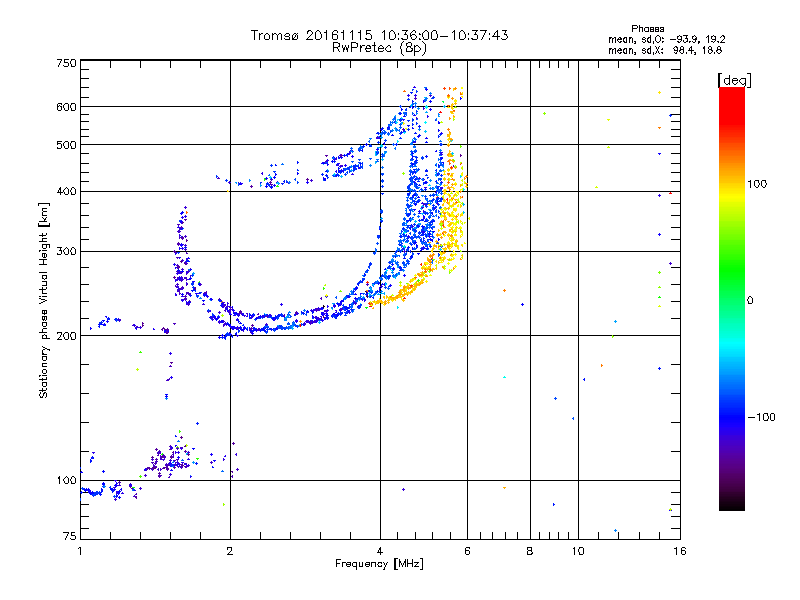Click colorbar tick label "-100"
The height and width of the screenshot is (600, 800).
click(x=761, y=417)
